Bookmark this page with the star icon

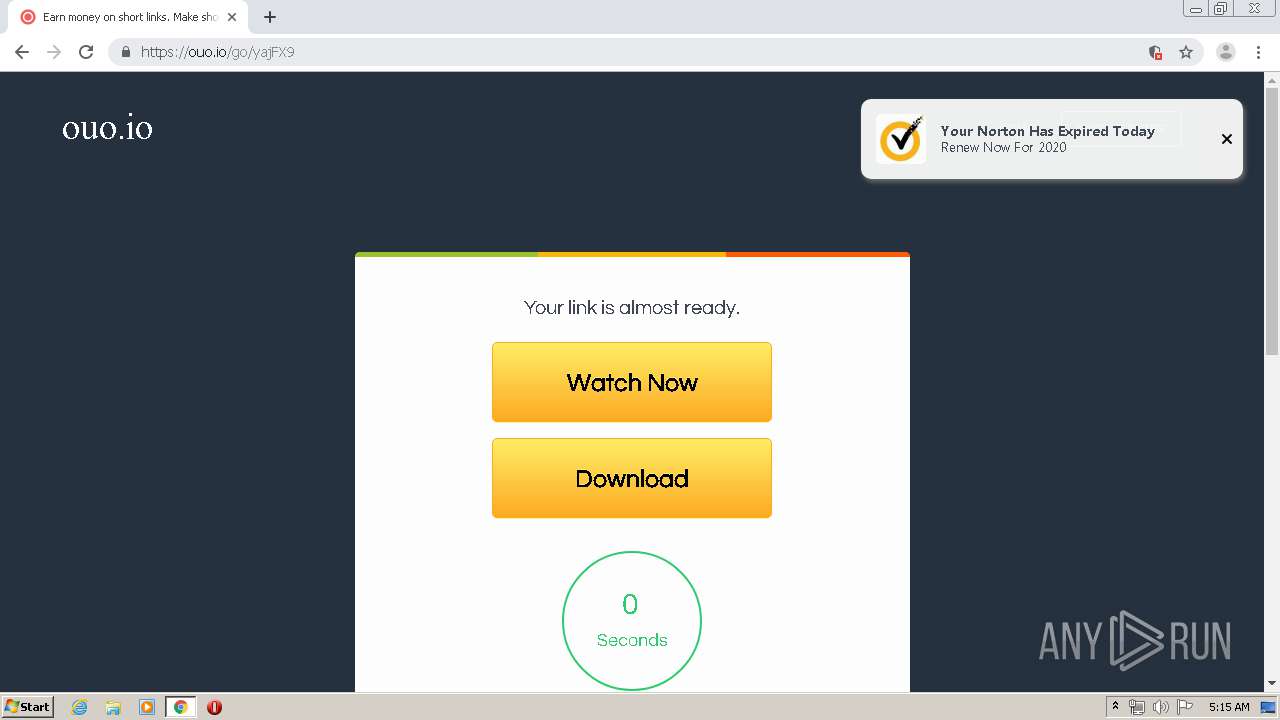click(x=1186, y=52)
